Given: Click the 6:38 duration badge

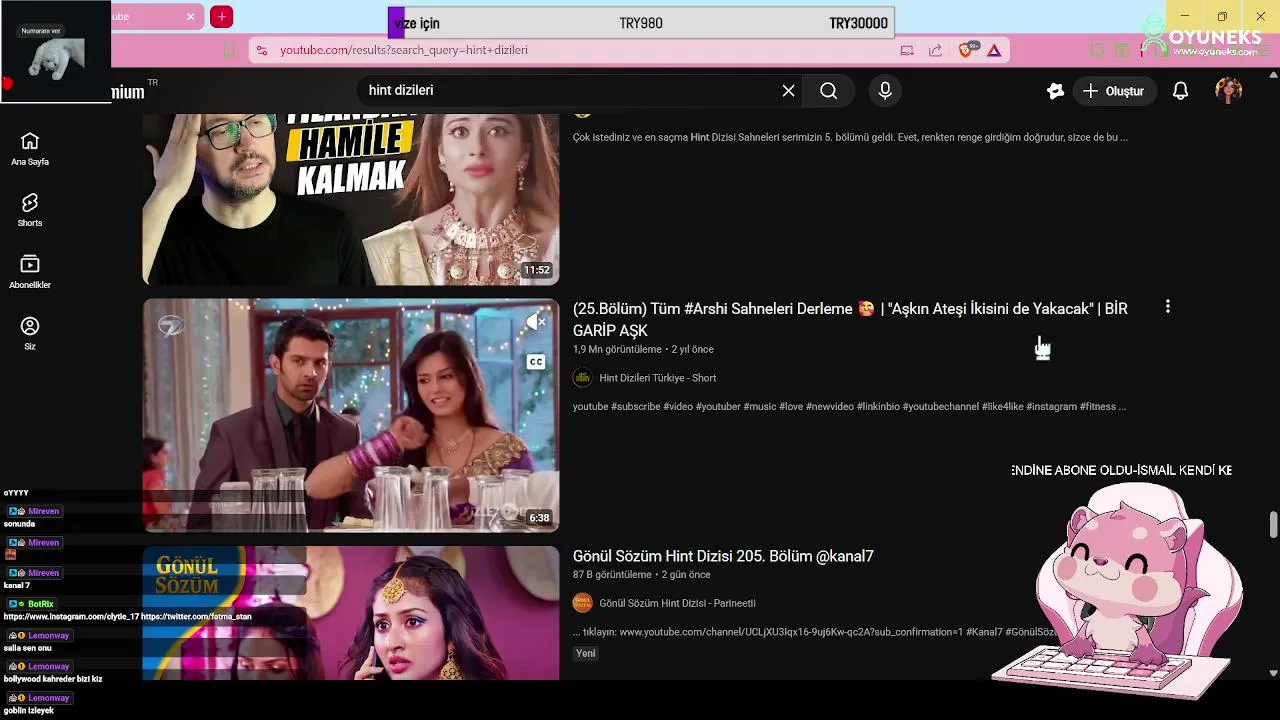Looking at the screenshot, I should [x=539, y=518].
